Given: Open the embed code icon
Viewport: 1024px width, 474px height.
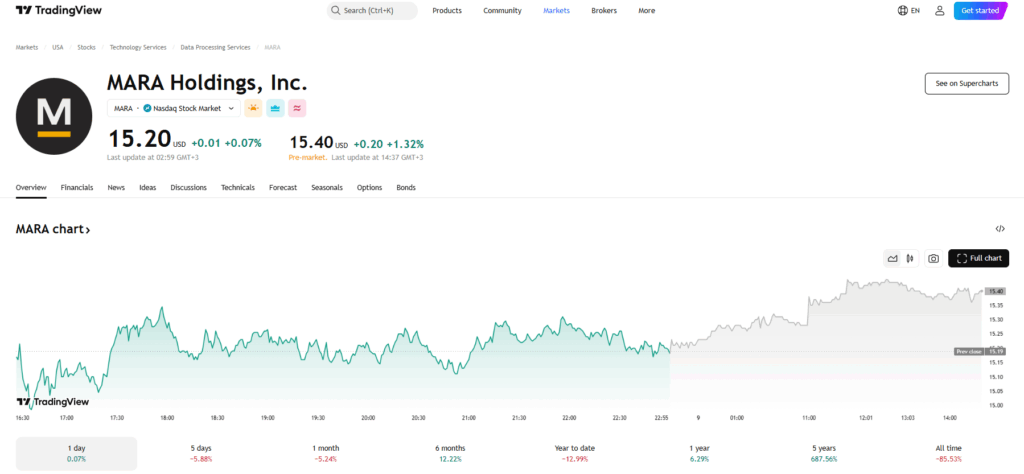Looking at the screenshot, I should [1000, 229].
